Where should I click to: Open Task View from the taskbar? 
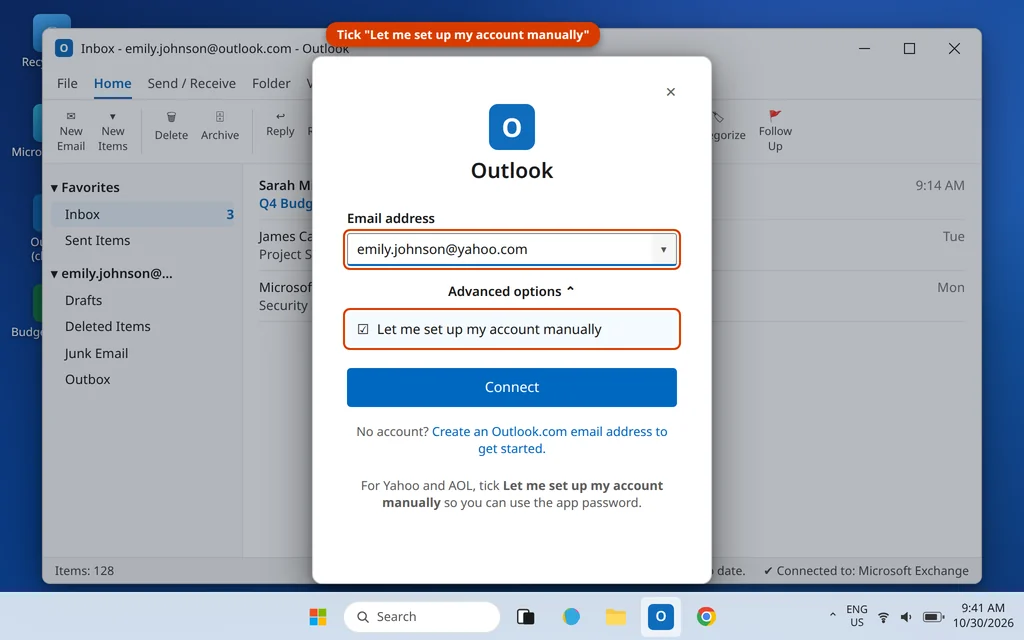[526, 616]
